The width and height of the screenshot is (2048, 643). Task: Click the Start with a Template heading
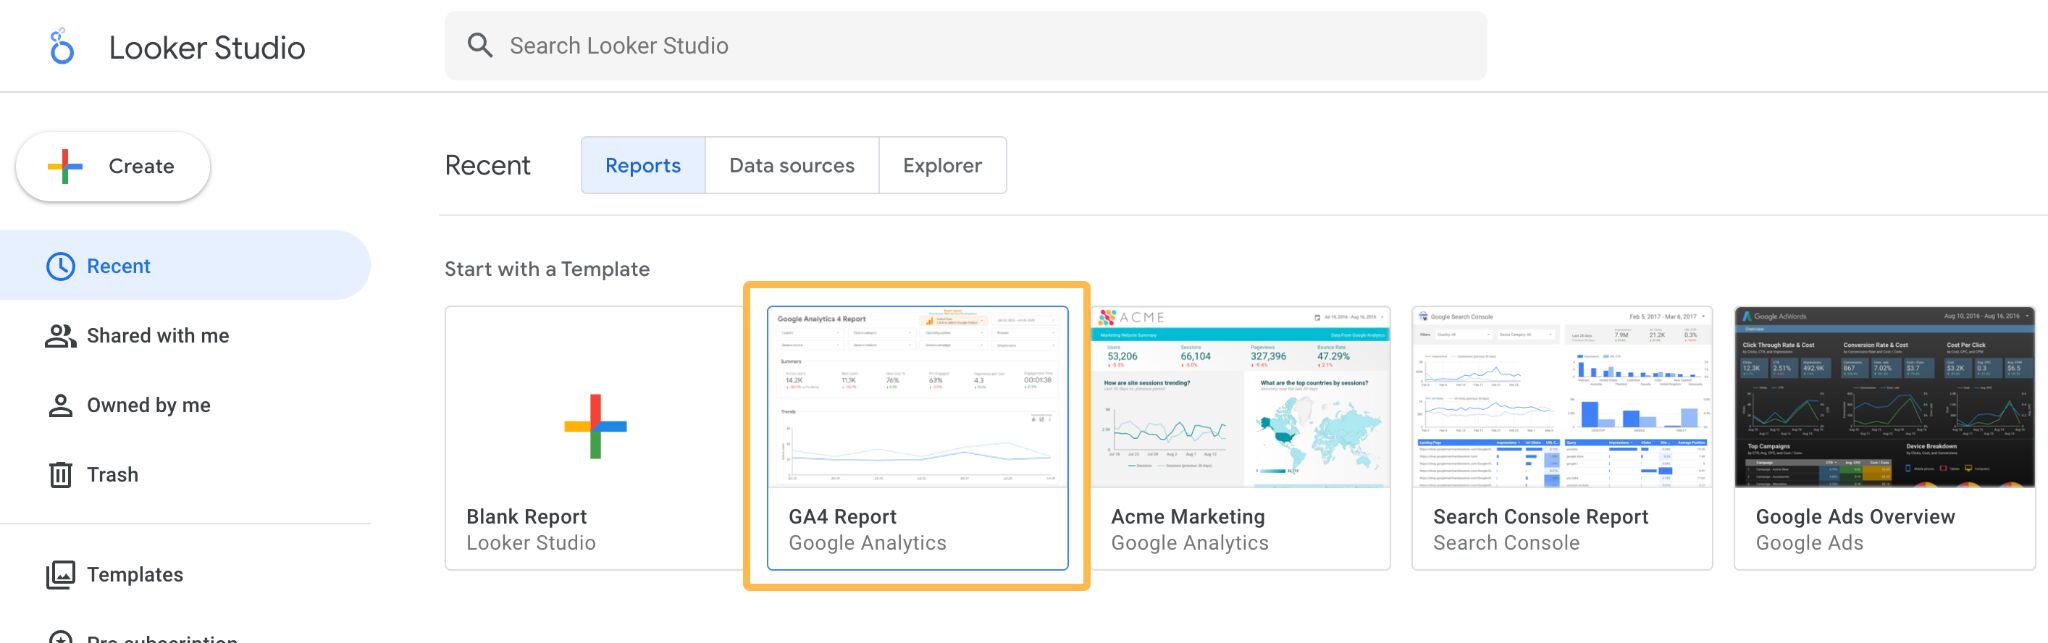coord(547,269)
